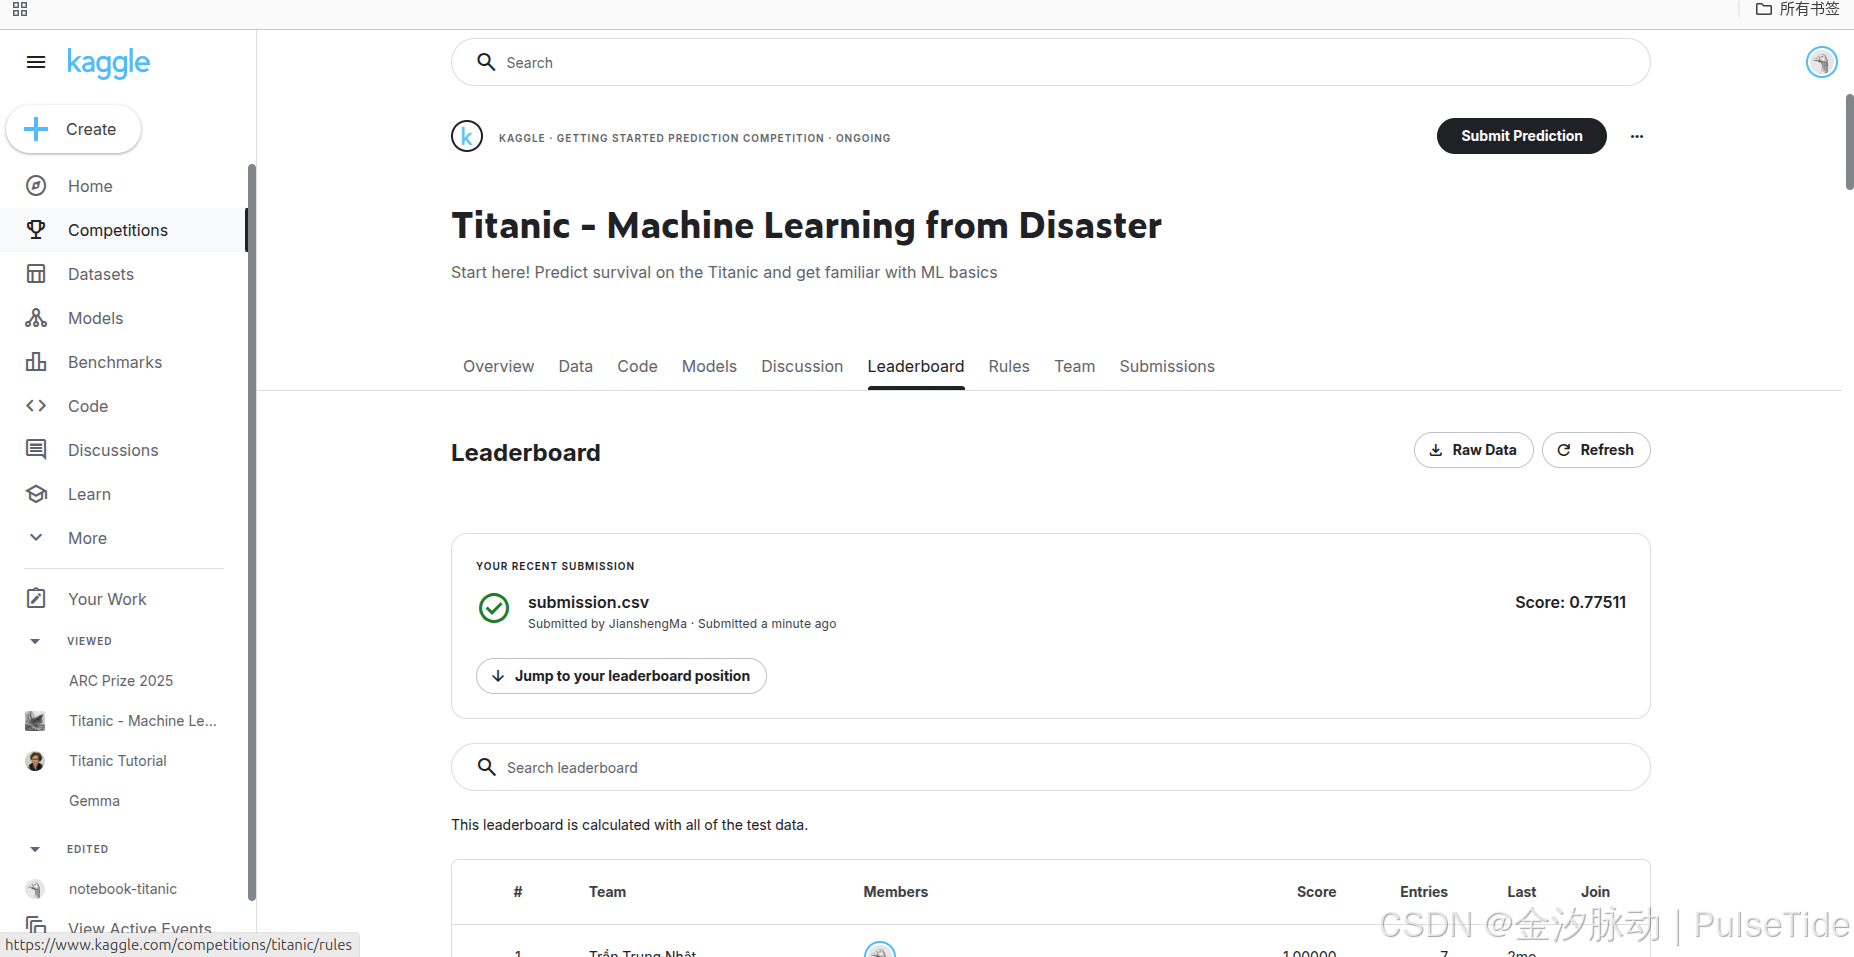The width and height of the screenshot is (1854, 957).
Task: Click the submission.csv file name
Action: tap(588, 602)
